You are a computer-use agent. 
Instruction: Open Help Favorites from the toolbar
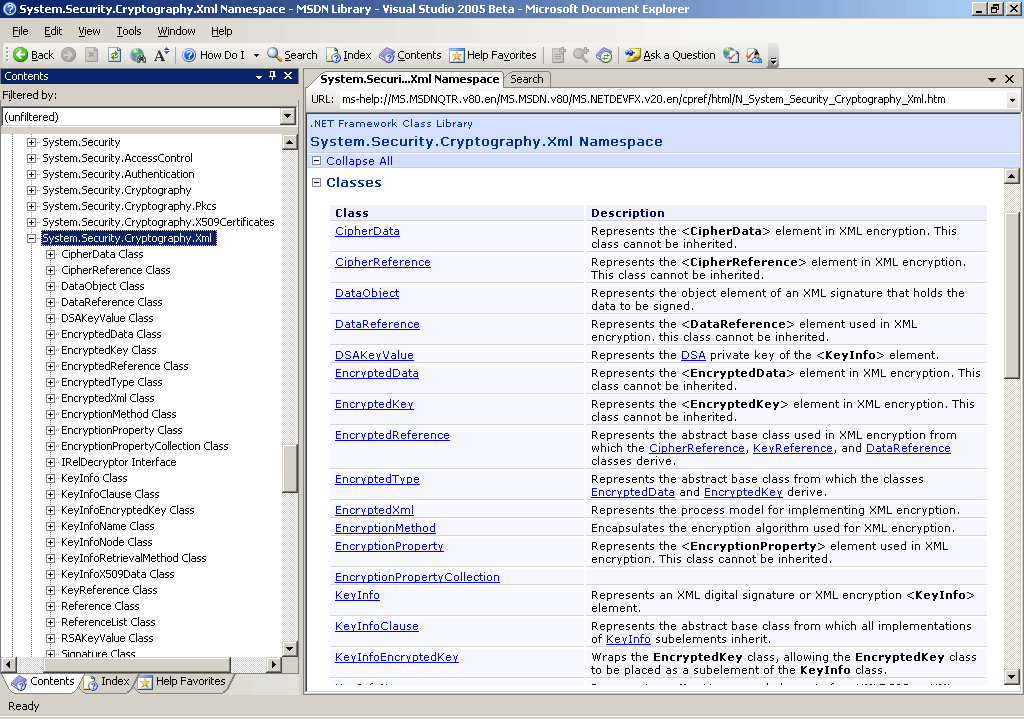pos(493,55)
